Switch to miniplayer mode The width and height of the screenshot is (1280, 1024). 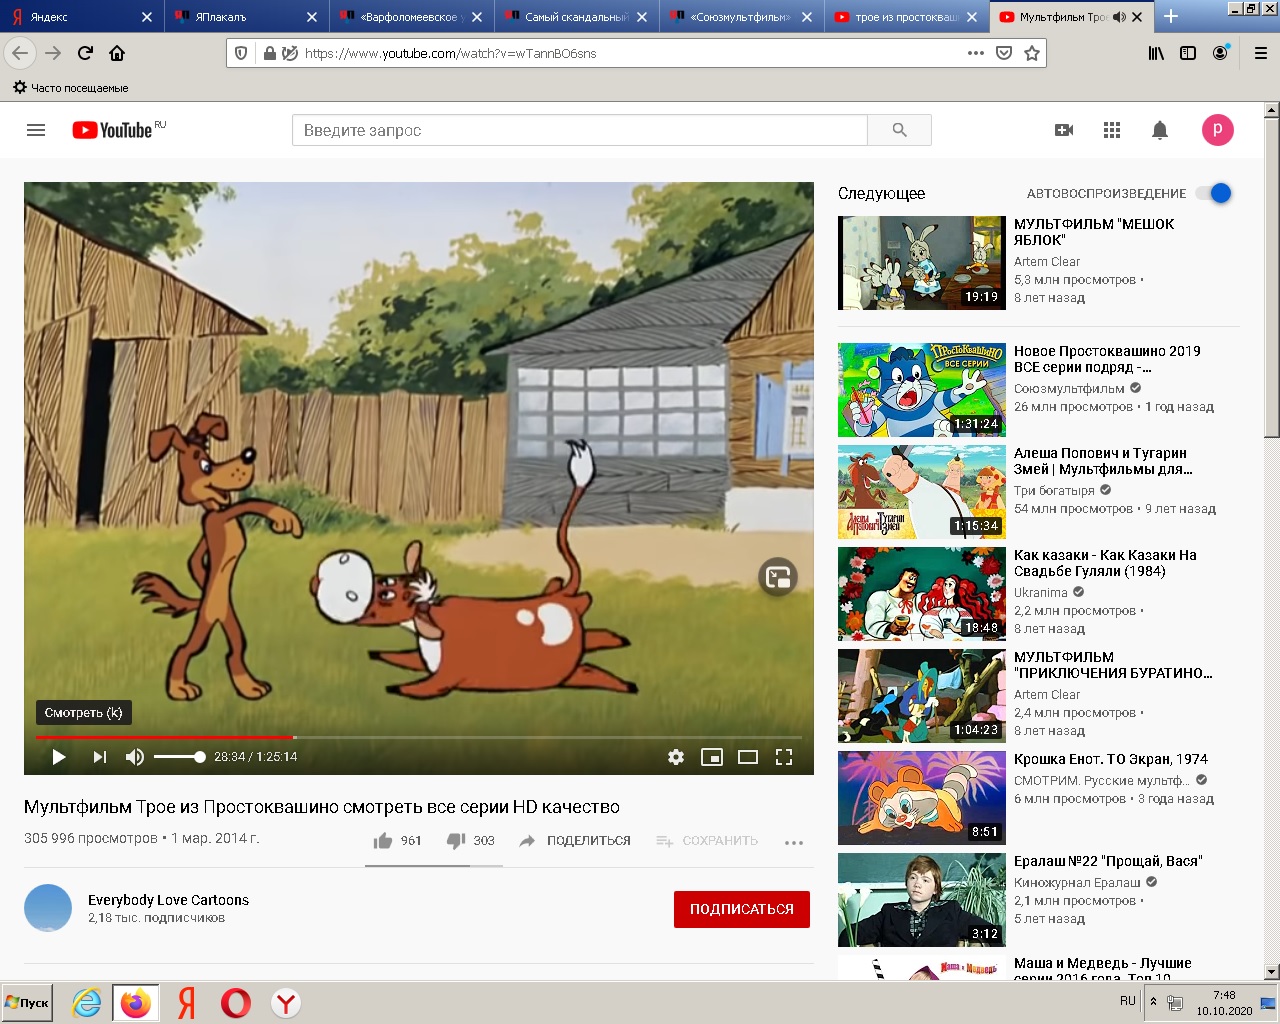click(x=712, y=757)
